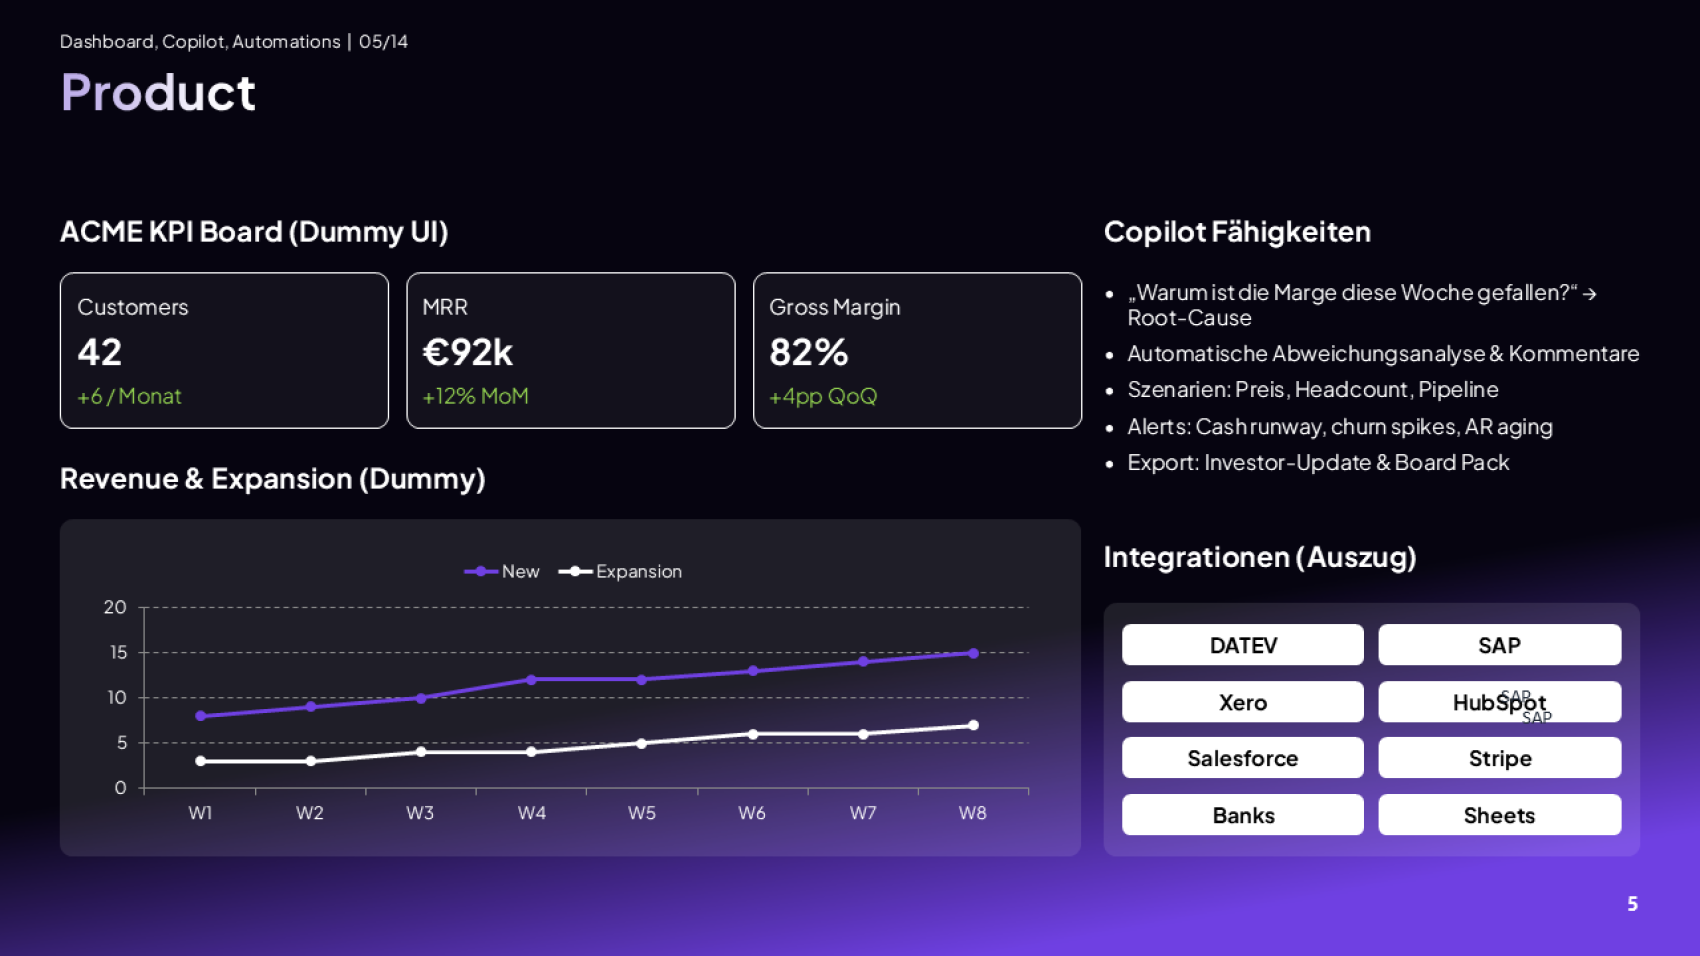This screenshot has width=1700, height=956.
Task: Open the Customers KPI card
Action: coord(224,350)
